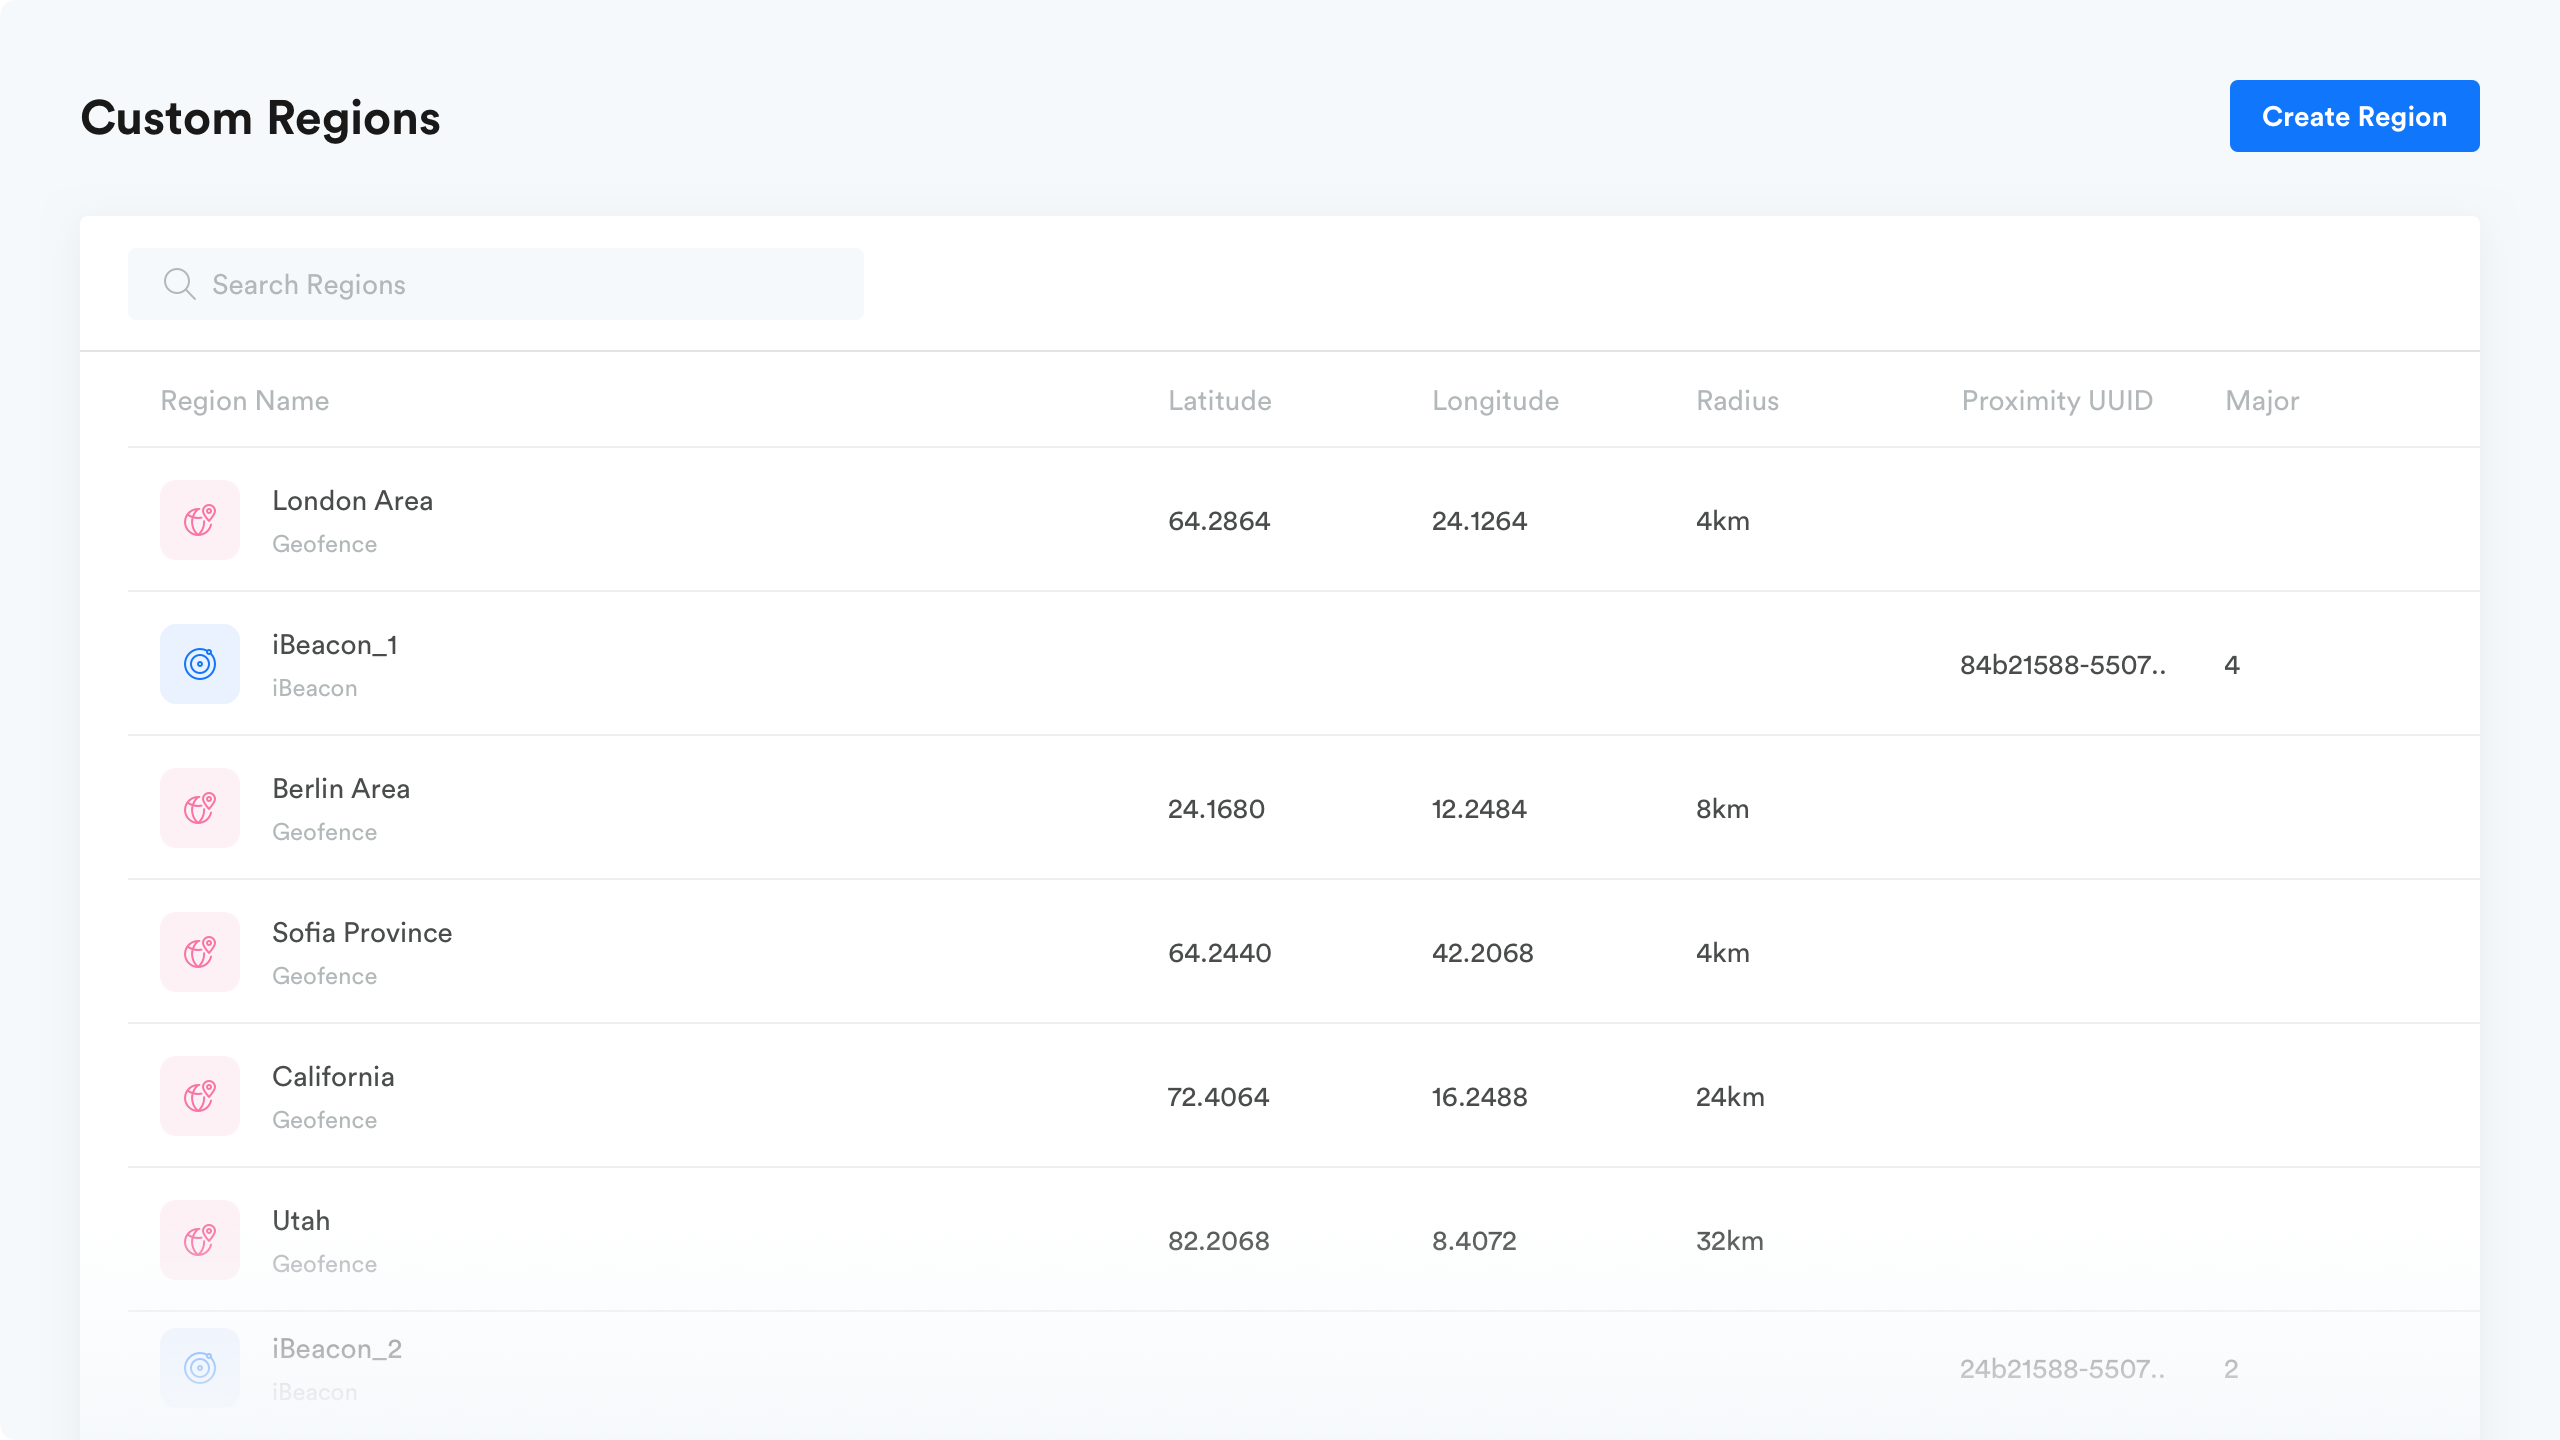Sort by Latitude column header
Image resolution: width=2560 pixels, height=1440 pixels.
click(1219, 401)
